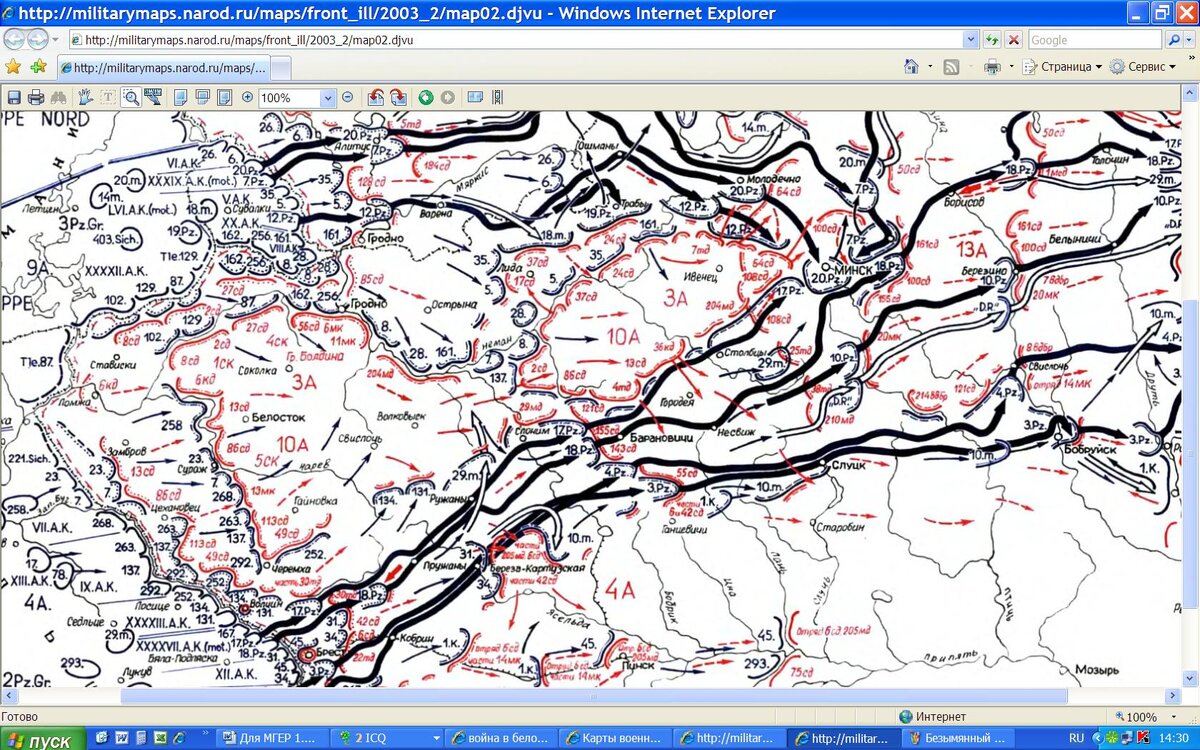Expand the Home button dropdown arrow

pos(929,67)
